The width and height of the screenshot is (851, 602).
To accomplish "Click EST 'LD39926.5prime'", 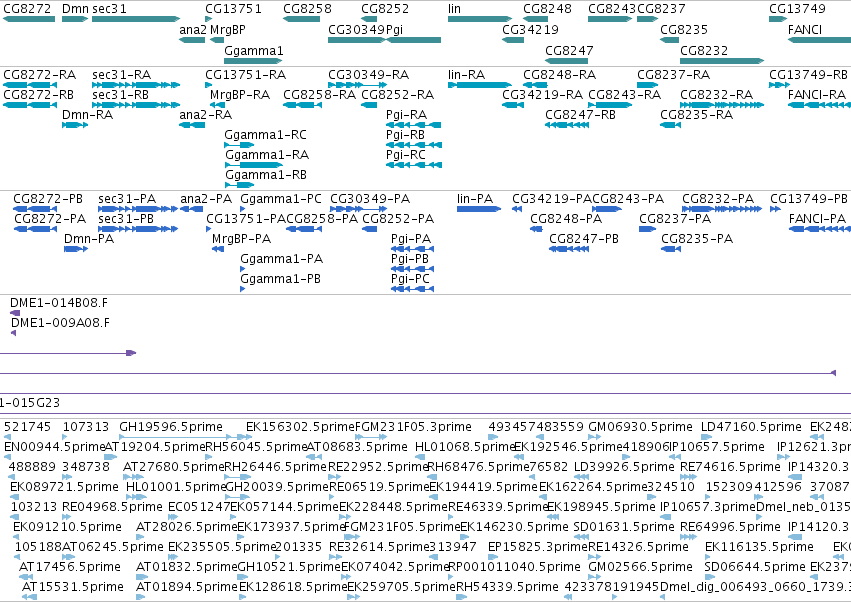I will (x=624, y=467).
